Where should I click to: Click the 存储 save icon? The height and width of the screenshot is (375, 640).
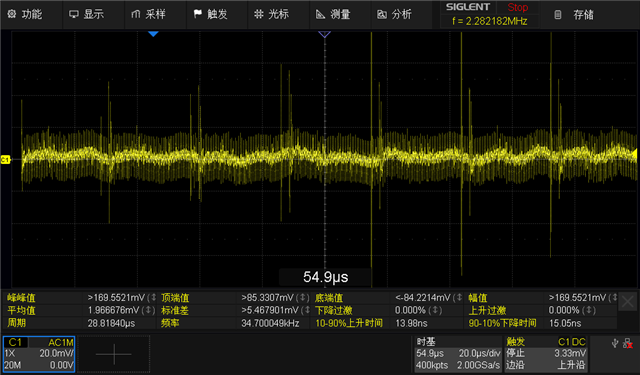558,15
